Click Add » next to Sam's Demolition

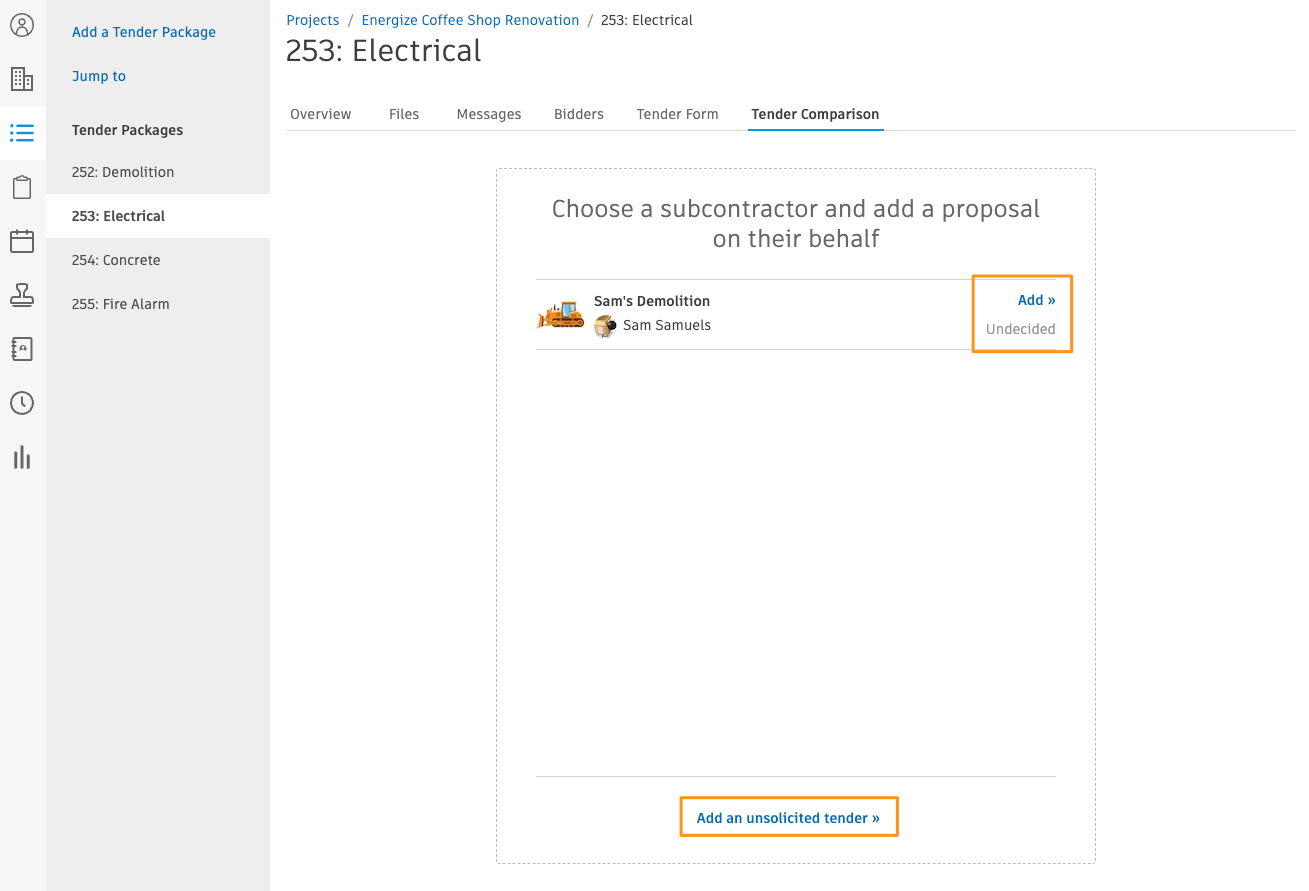click(x=1037, y=300)
